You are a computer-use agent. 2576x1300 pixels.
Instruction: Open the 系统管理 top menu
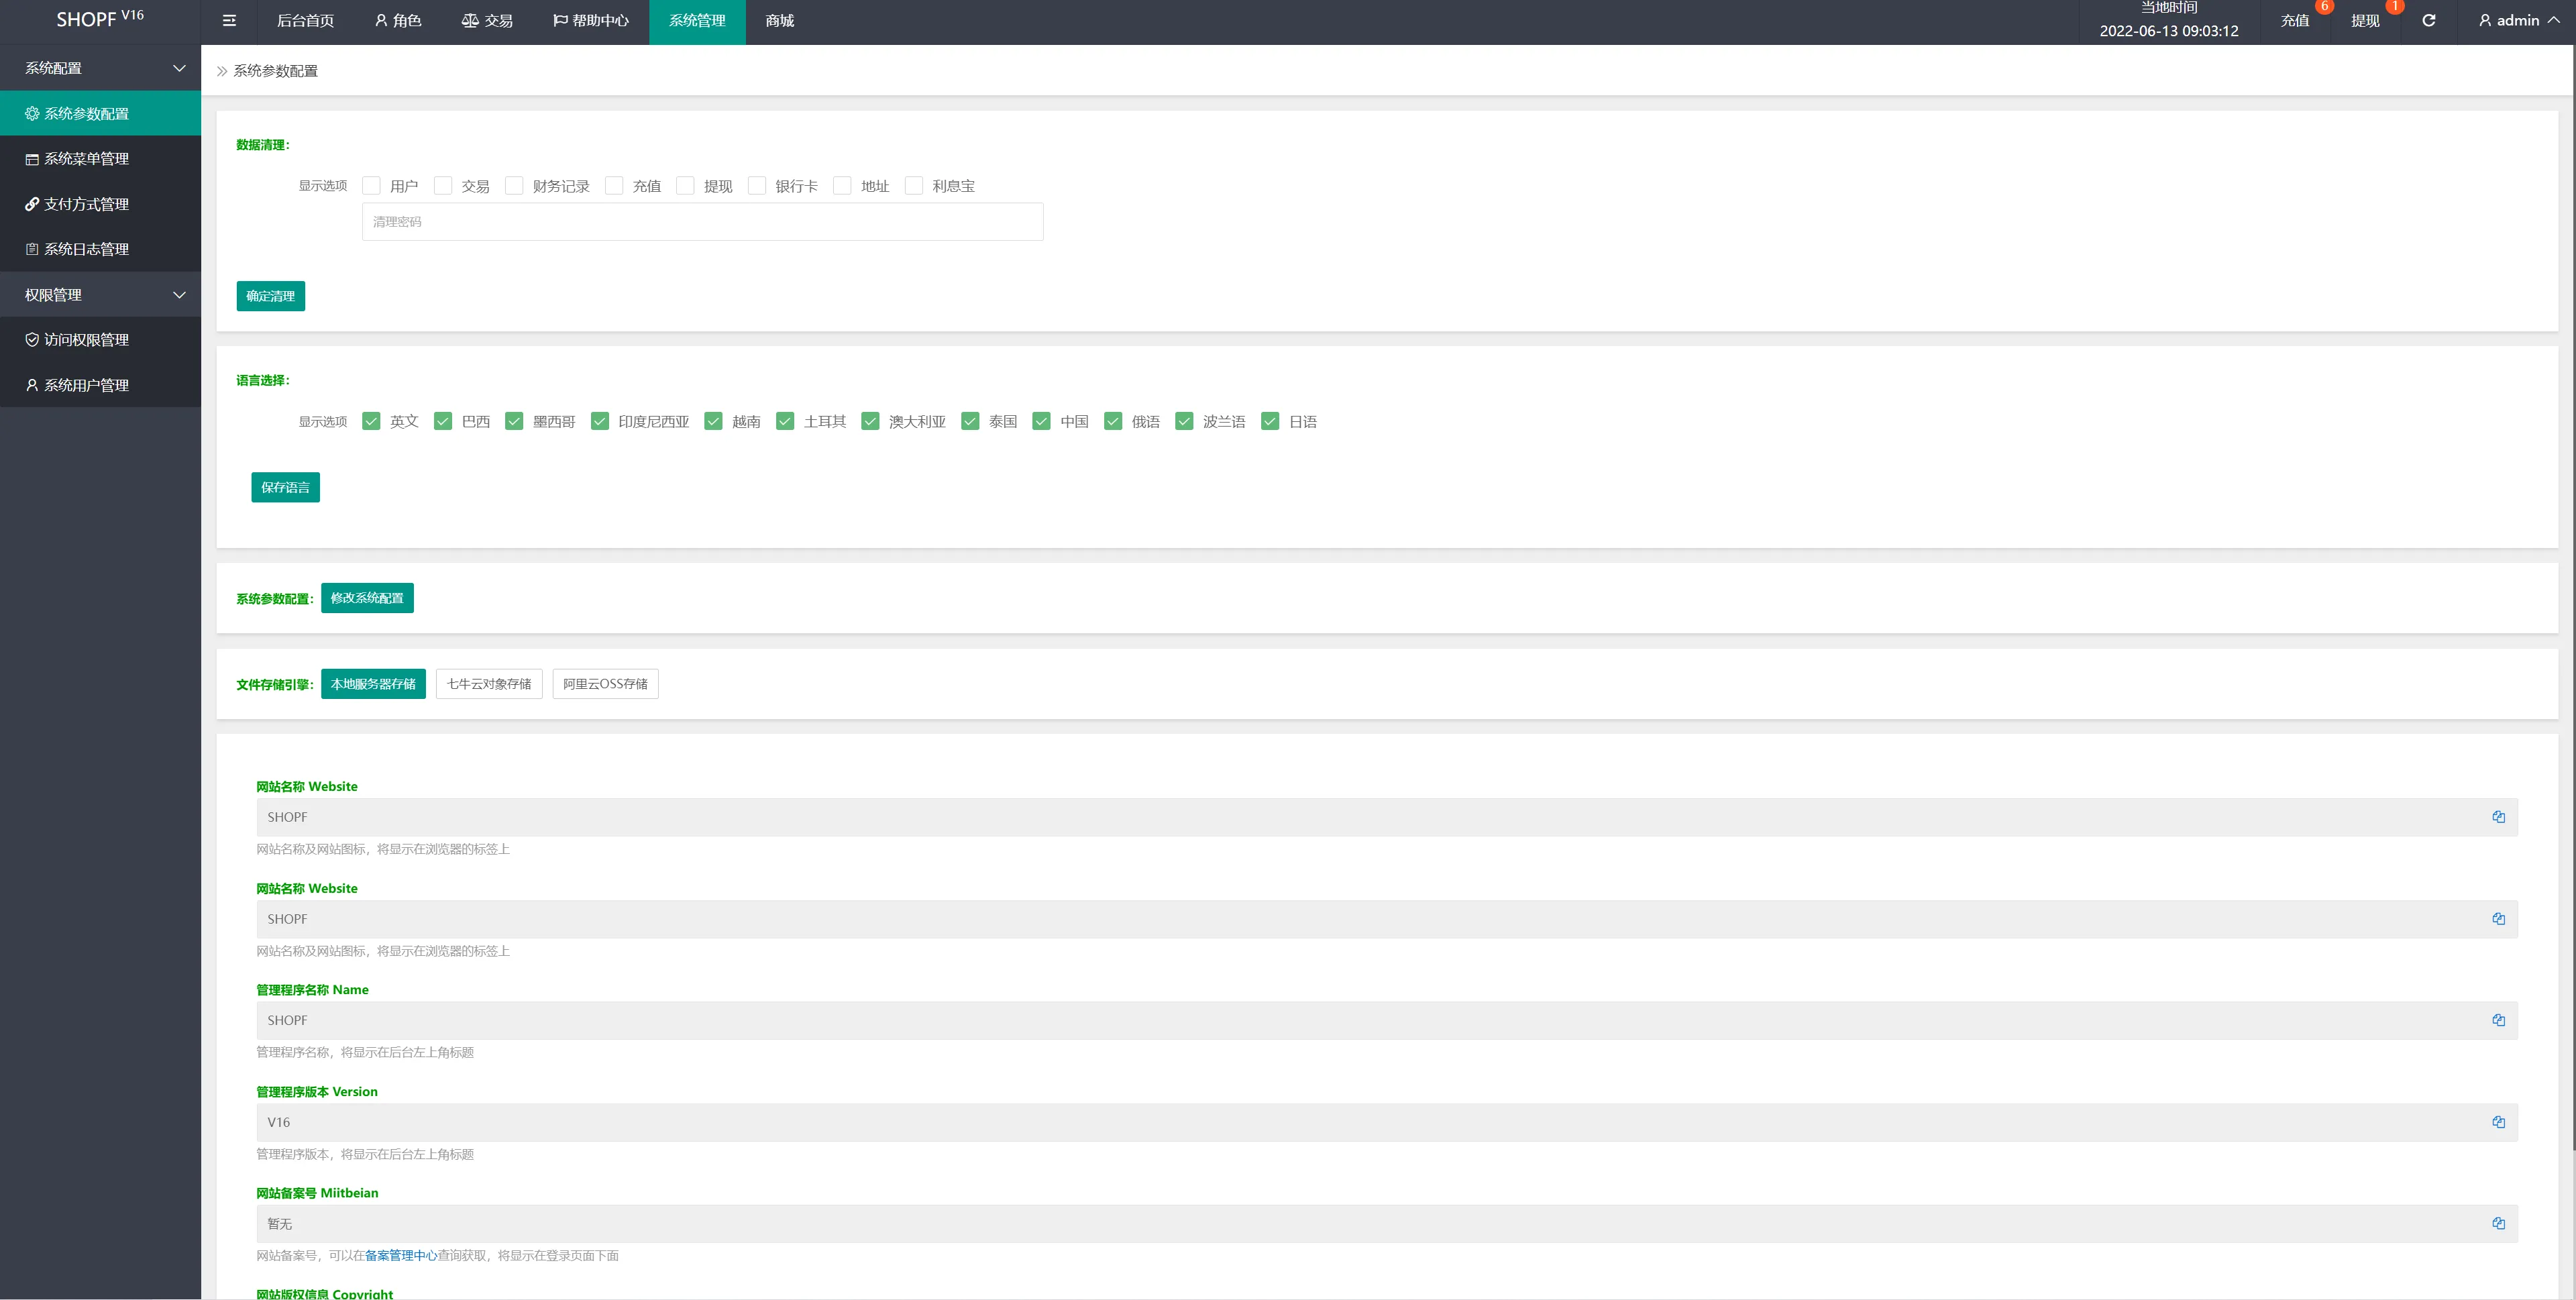[697, 20]
